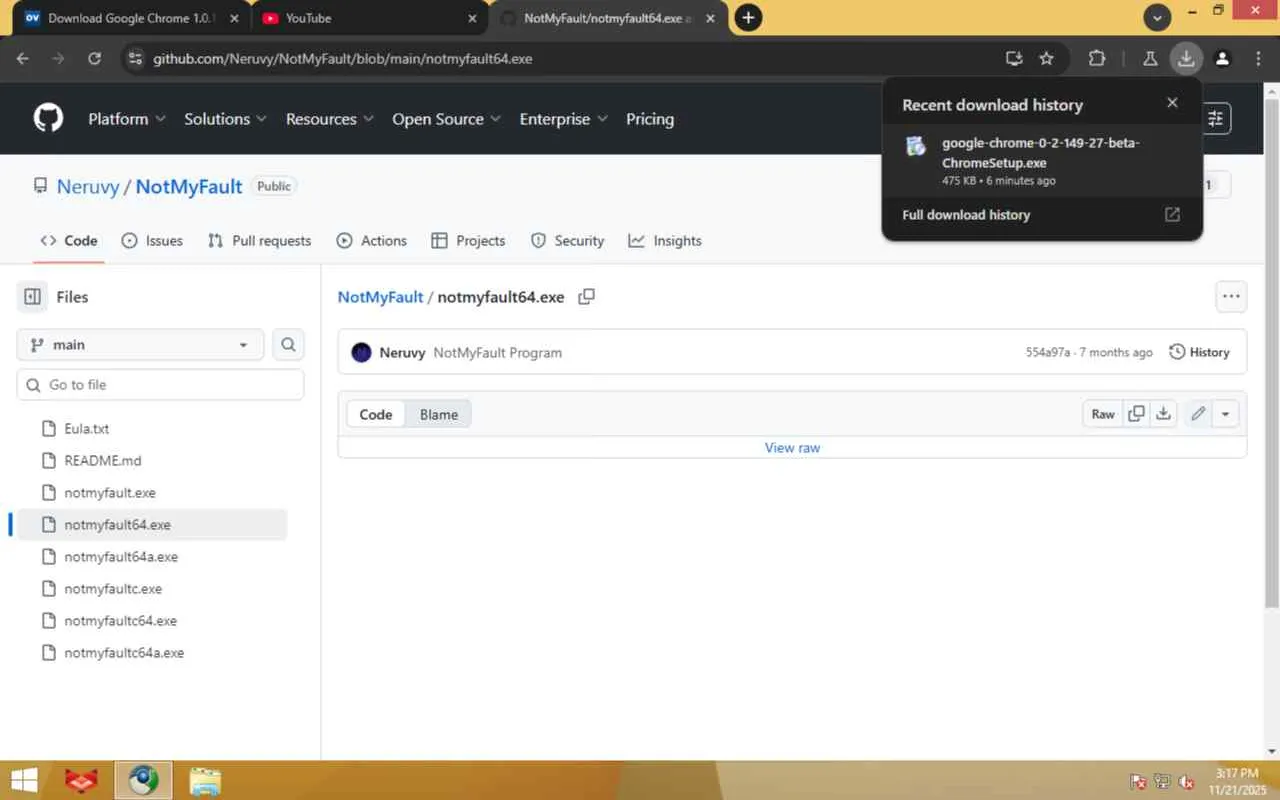Copy raw file contents icon
This screenshot has height=800, width=1280.
(x=1136, y=414)
